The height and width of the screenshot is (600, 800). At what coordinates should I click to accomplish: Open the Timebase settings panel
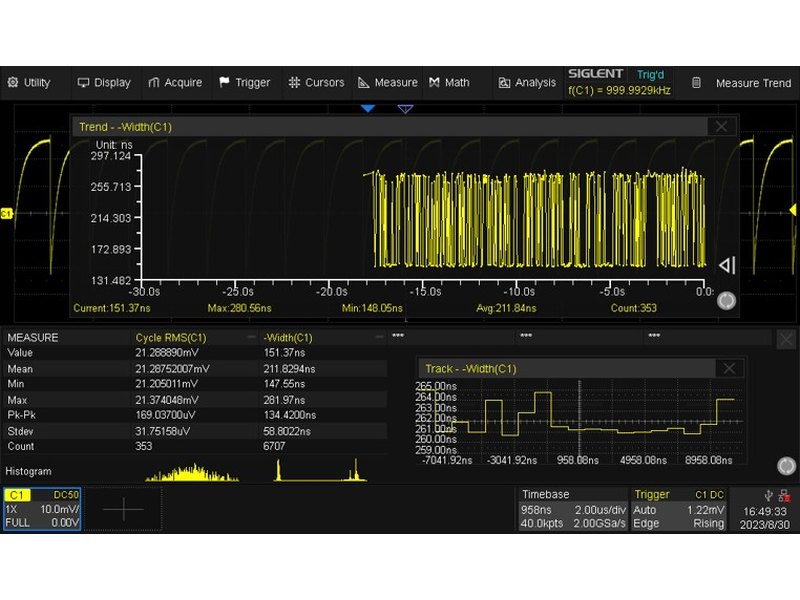572,509
